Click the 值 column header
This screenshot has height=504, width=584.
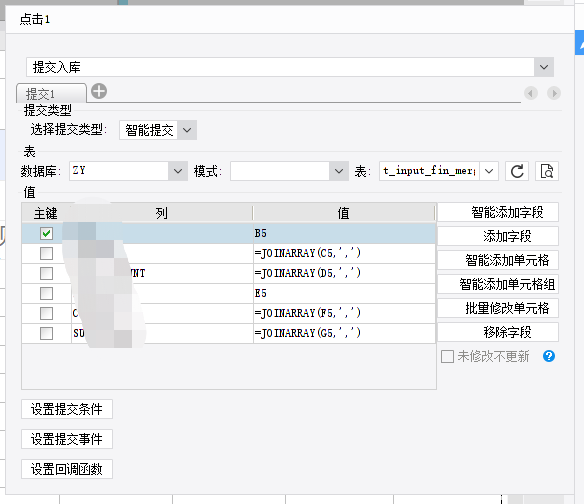[x=344, y=213]
